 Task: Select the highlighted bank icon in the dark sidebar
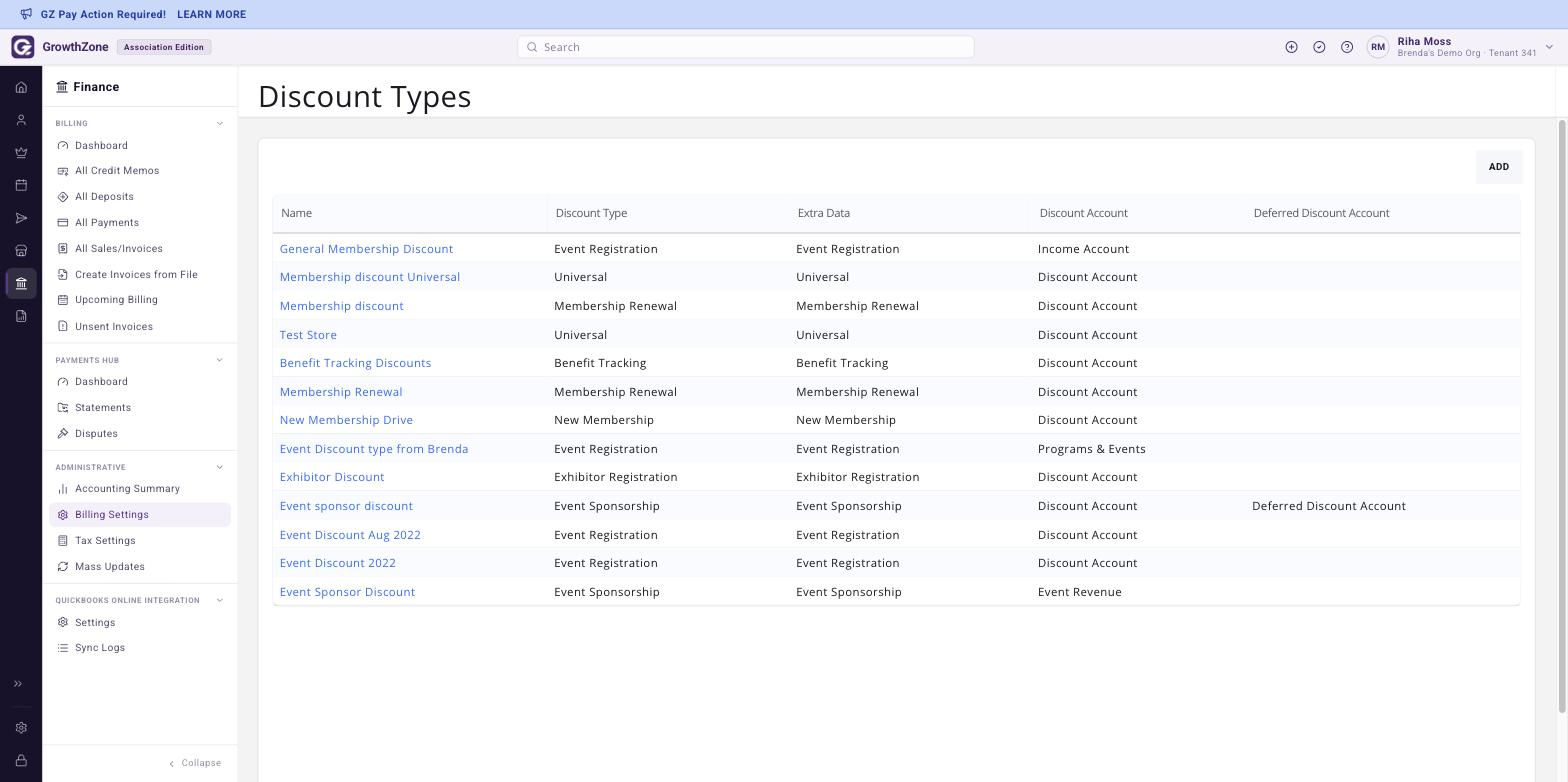click(x=21, y=283)
